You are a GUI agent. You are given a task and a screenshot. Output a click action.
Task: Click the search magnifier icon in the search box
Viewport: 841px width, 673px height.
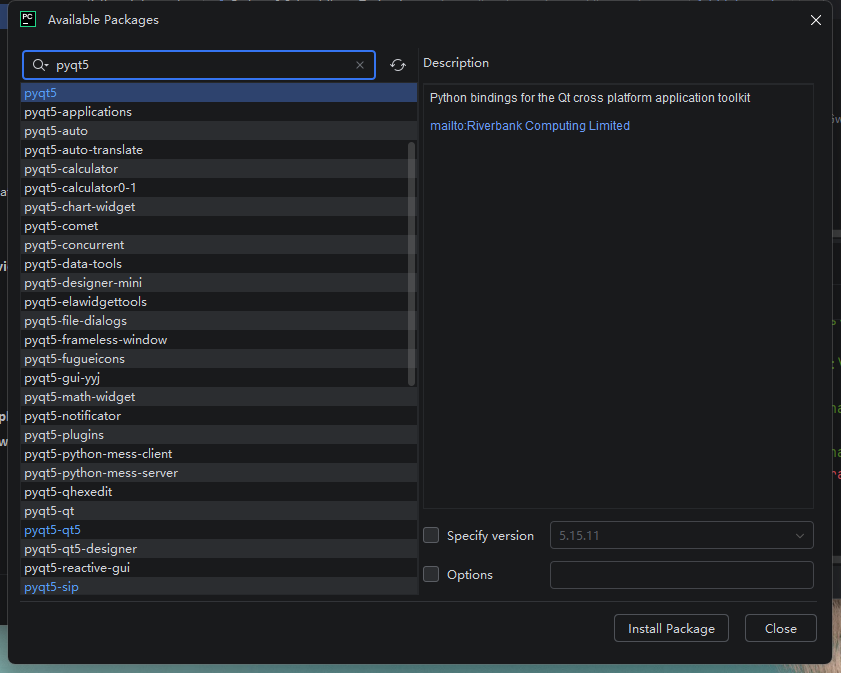point(40,65)
